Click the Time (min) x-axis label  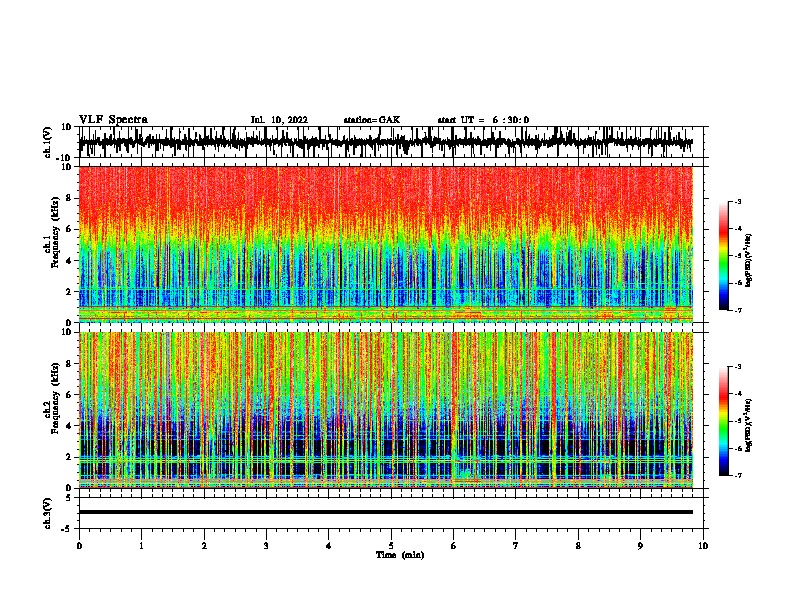click(x=400, y=555)
